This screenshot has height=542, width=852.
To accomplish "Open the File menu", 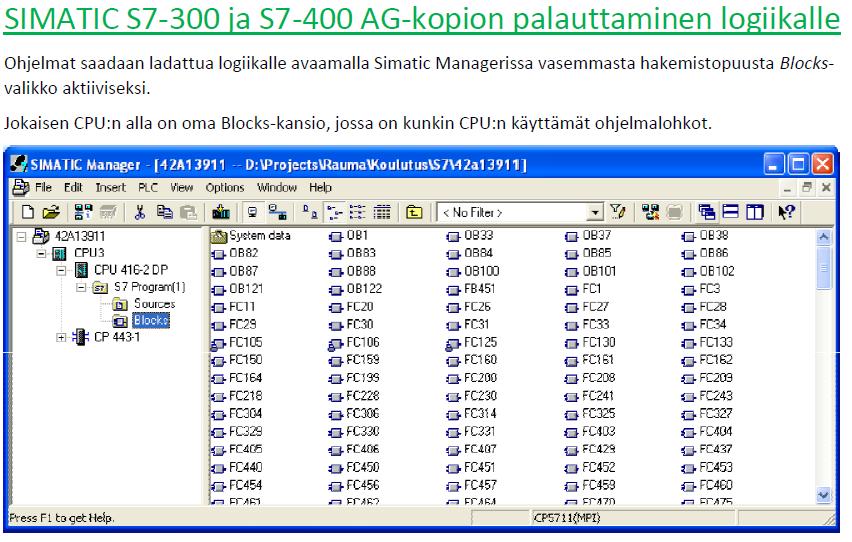I will [x=43, y=188].
